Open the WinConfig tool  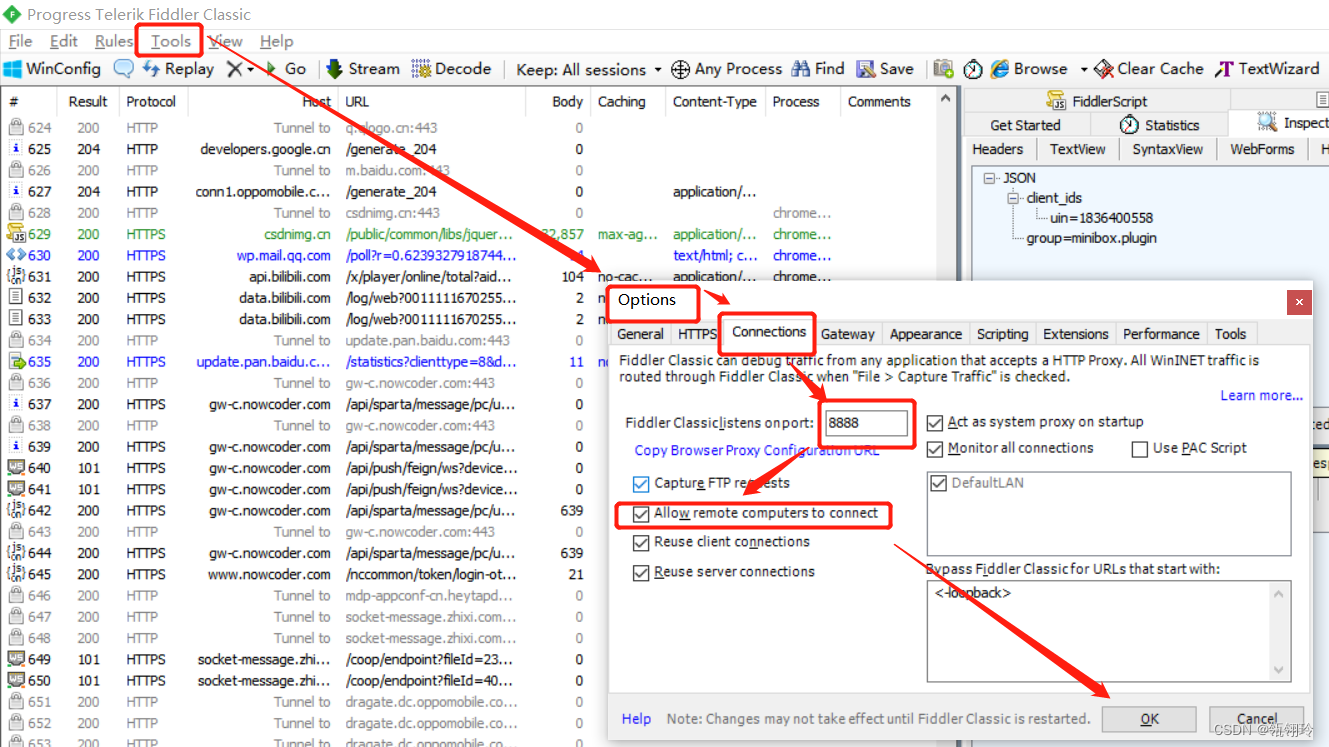click(52, 69)
